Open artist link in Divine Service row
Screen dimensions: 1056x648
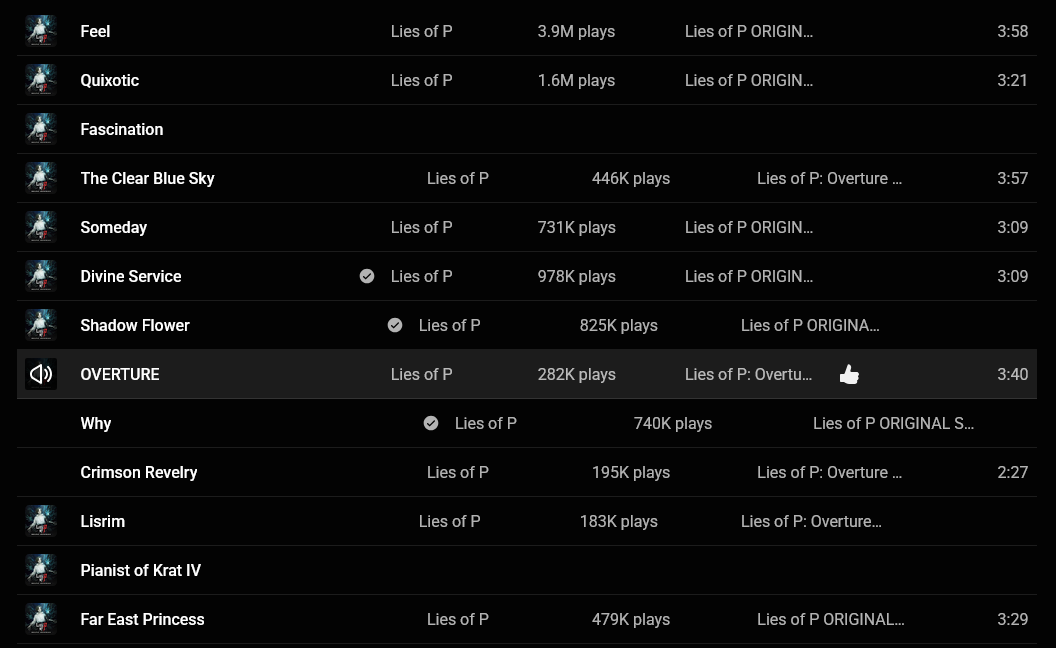pyautogui.click(x=422, y=276)
